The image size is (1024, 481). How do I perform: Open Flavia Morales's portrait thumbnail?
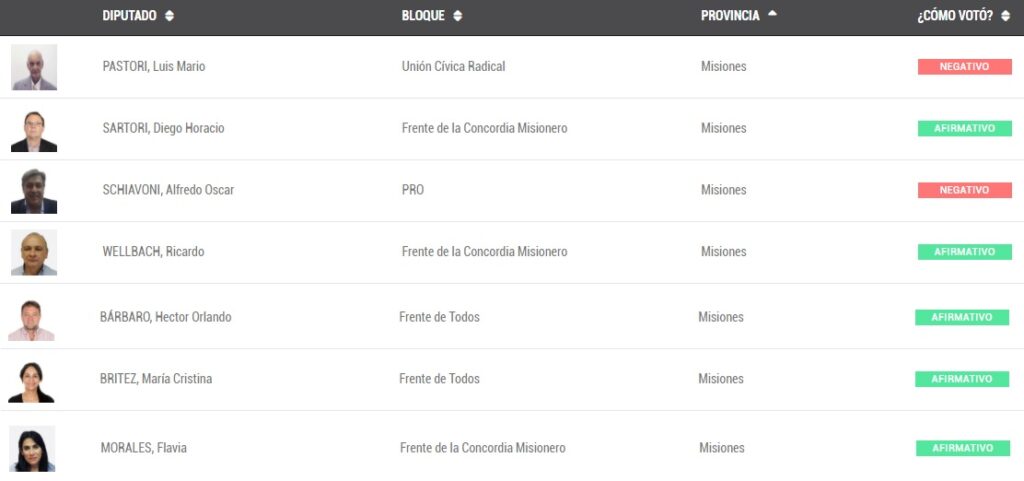(x=32, y=449)
